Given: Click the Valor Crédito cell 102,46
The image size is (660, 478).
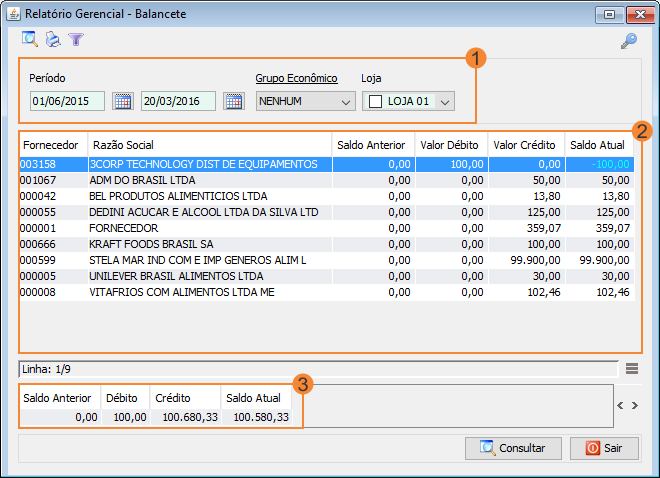Looking at the screenshot, I should (x=526, y=292).
